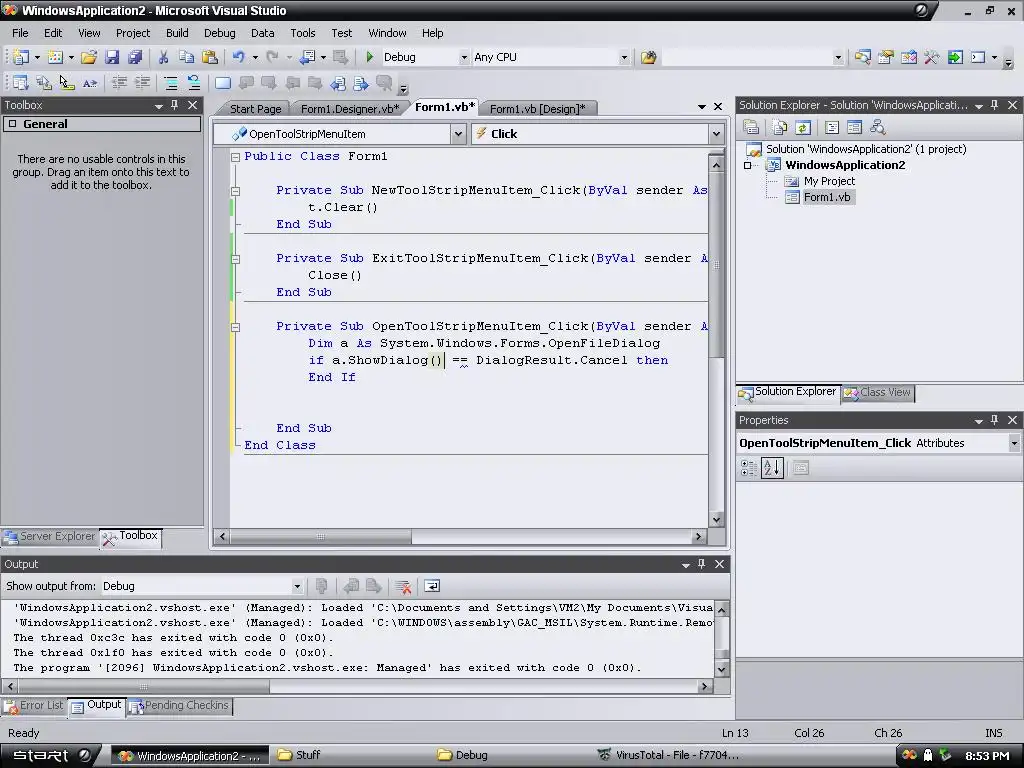Image resolution: width=1024 pixels, height=768 pixels.
Task: Open the OpenToolStripMenuItem class name dropdown
Action: (x=458, y=134)
